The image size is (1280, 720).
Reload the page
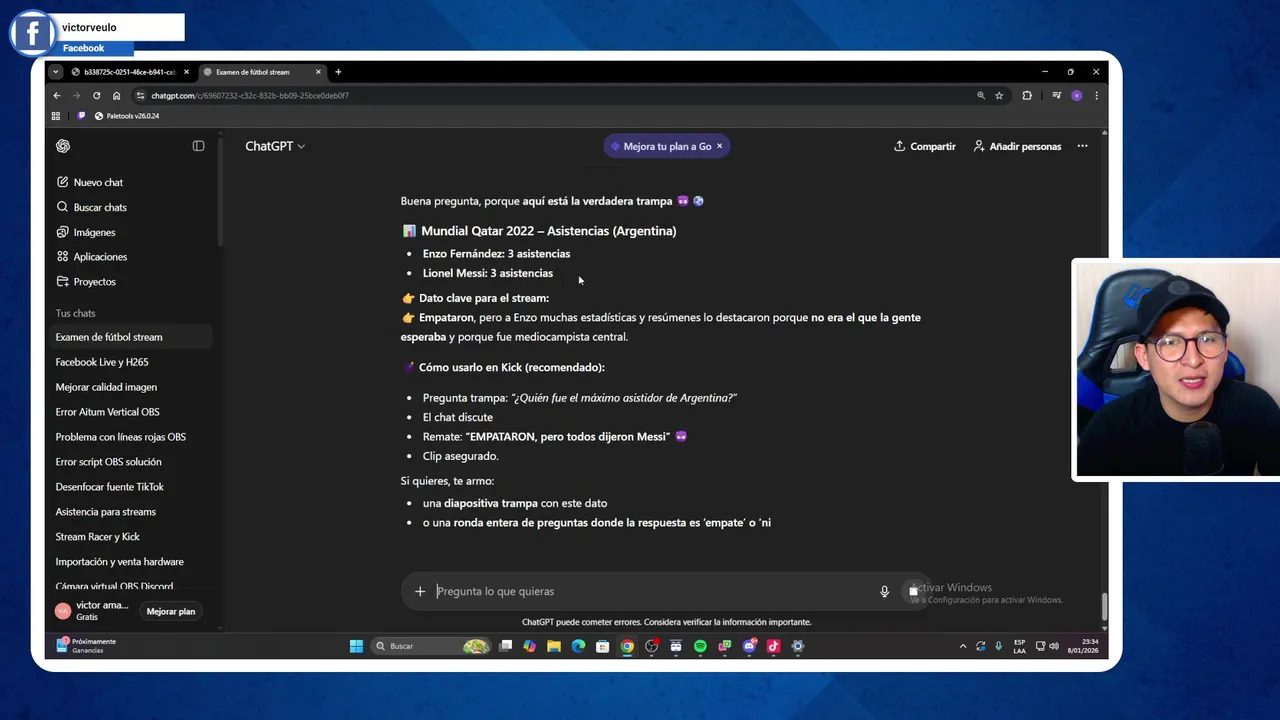point(96,96)
